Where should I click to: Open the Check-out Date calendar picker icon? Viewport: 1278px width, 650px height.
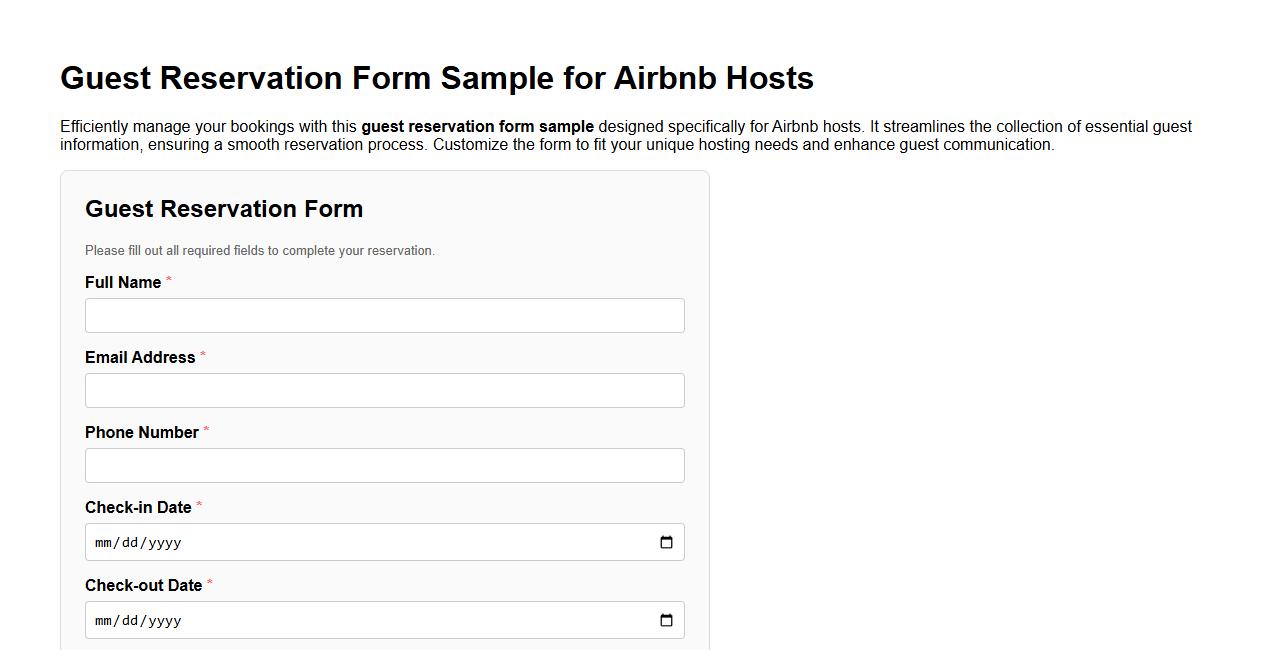click(x=666, y=619)
